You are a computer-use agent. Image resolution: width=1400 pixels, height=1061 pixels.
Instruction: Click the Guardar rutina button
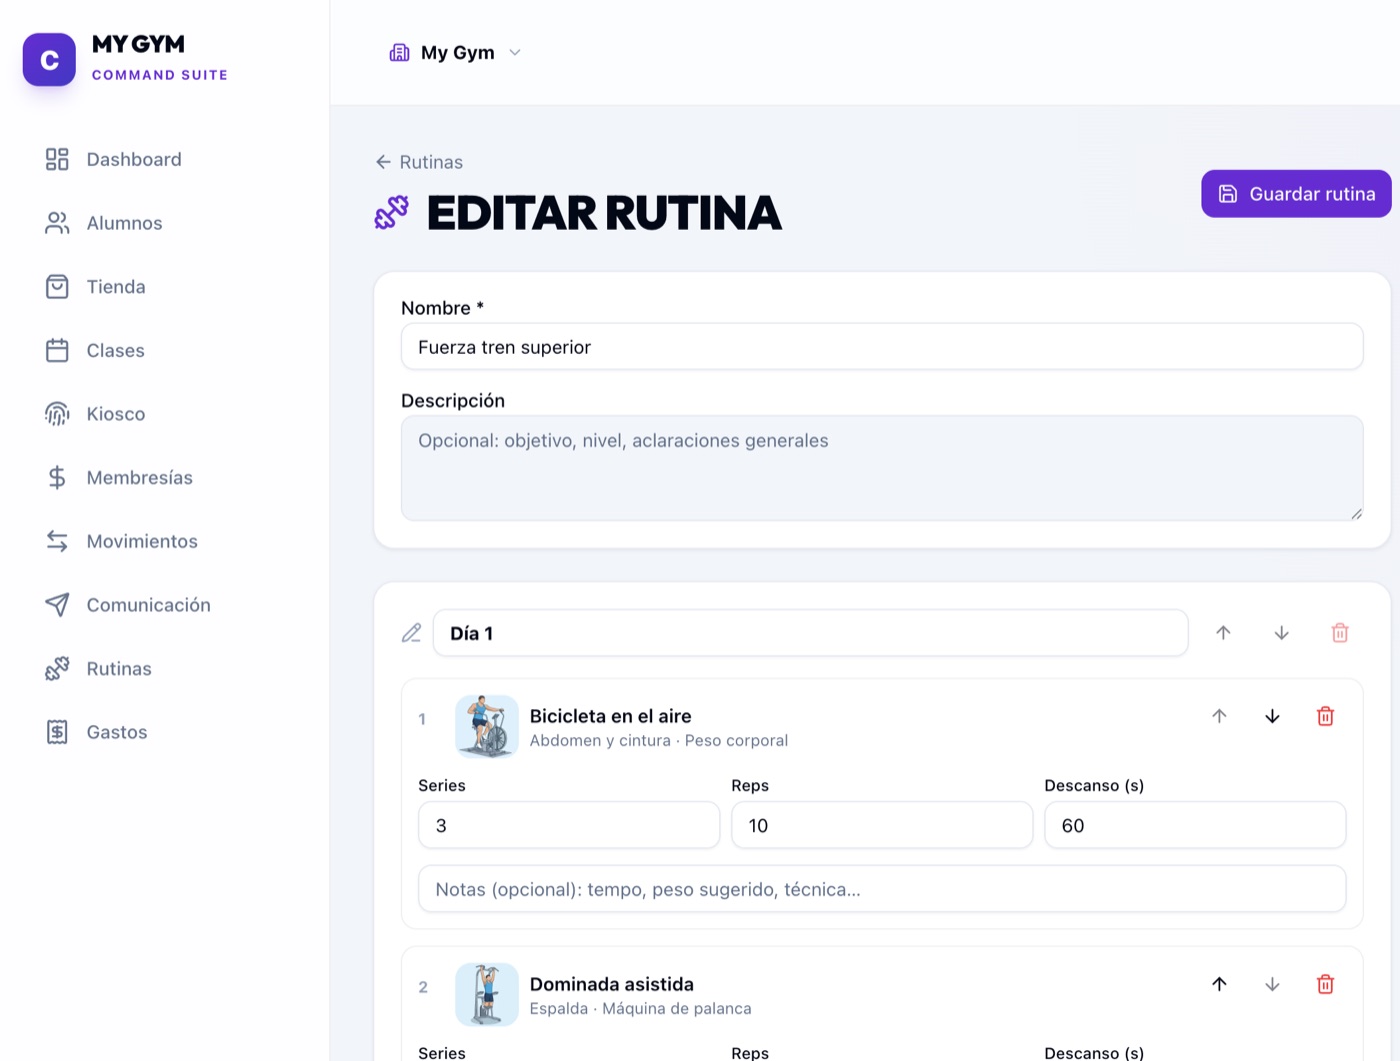pos(1296,194)
